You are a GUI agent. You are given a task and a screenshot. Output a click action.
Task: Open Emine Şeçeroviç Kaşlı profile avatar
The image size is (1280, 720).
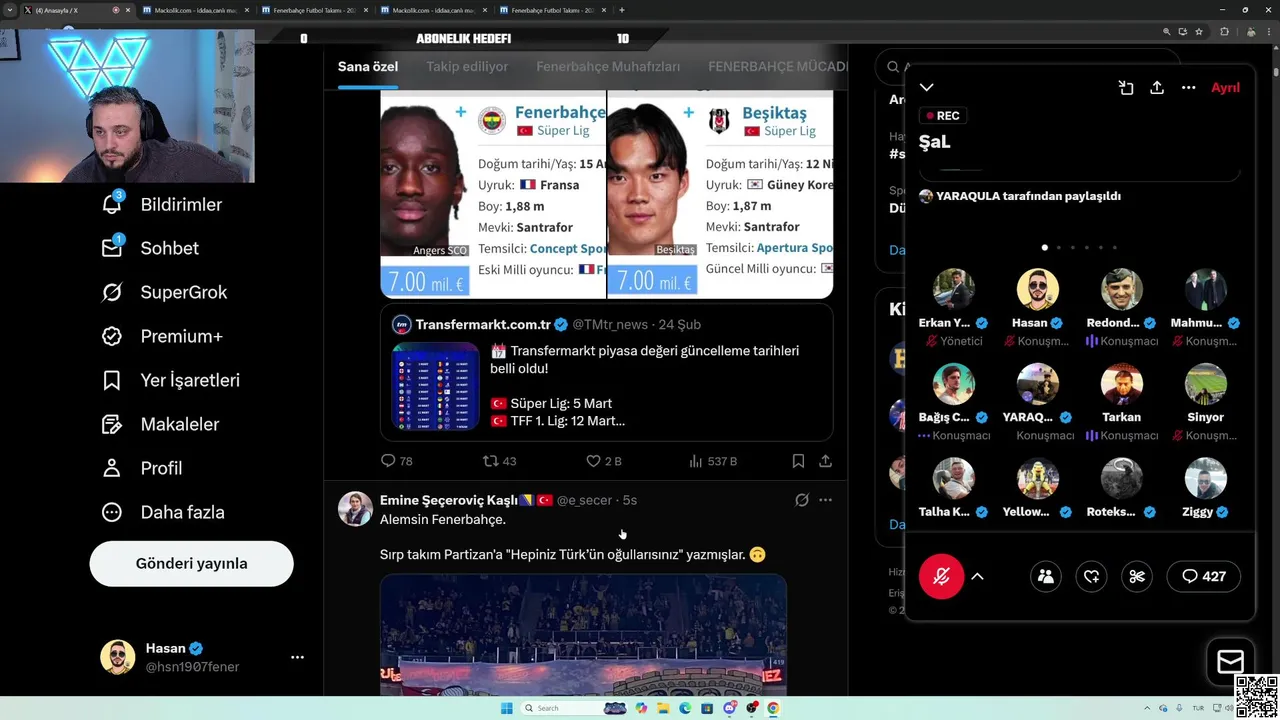[x=355, y=509]
